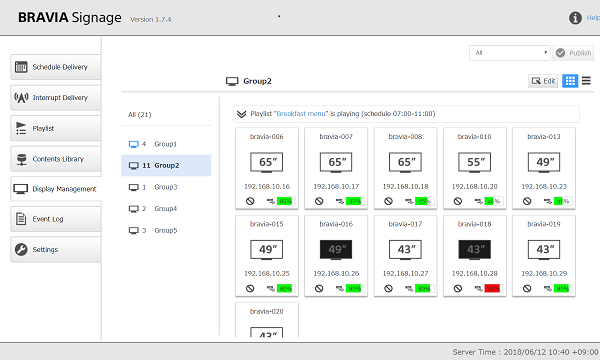Click bravia-020 display card

pyautogui.click(x=267, y=320)
